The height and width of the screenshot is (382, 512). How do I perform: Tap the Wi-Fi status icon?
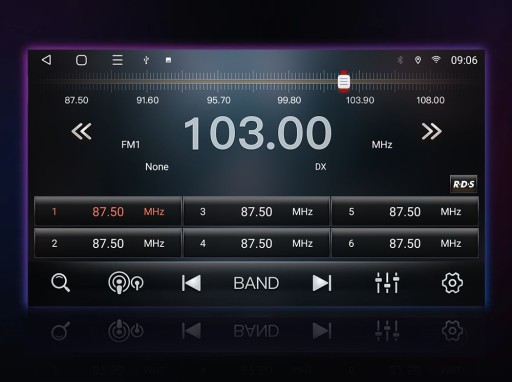click(436, 60)
